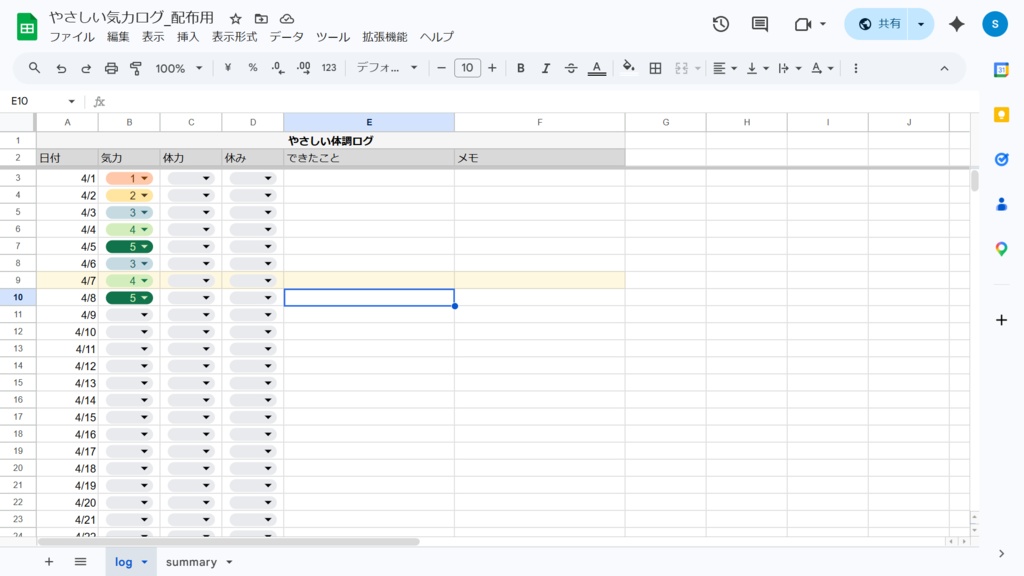Hide the menus with the collapse arrow
This screenshot has width=1024, height=576.
(944, 68)
